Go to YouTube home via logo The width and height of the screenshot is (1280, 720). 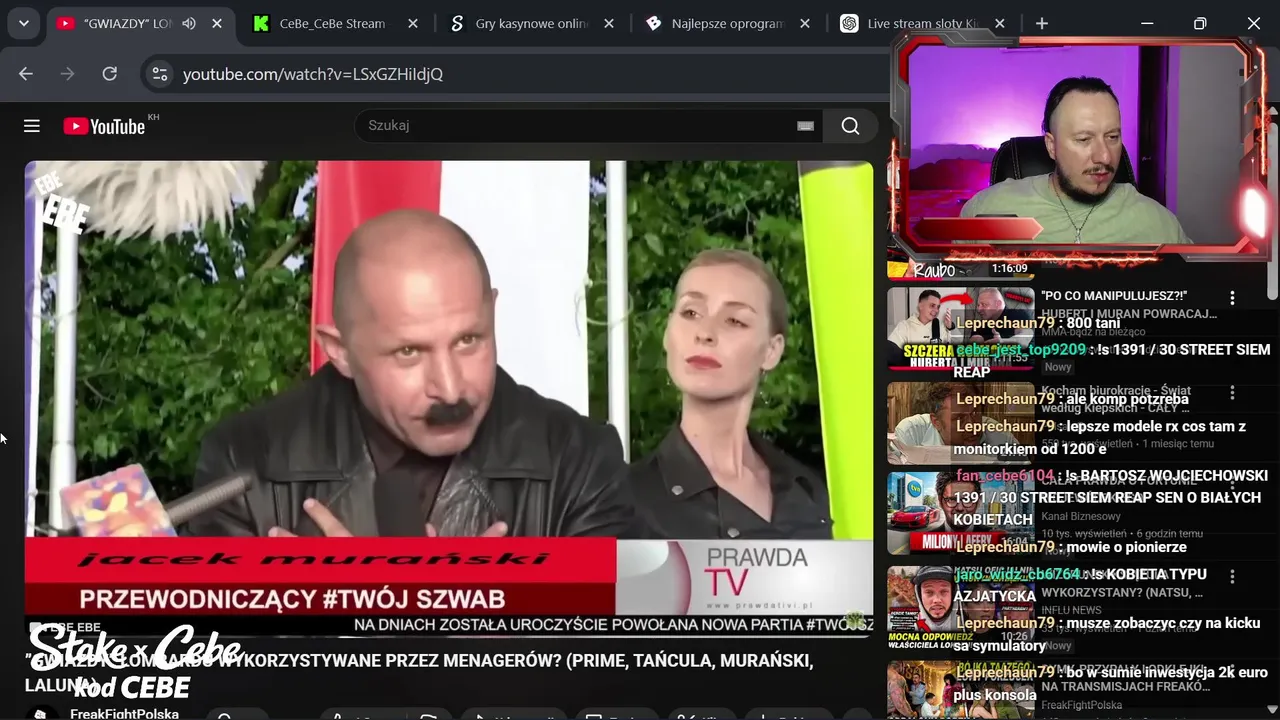(105, 126)
